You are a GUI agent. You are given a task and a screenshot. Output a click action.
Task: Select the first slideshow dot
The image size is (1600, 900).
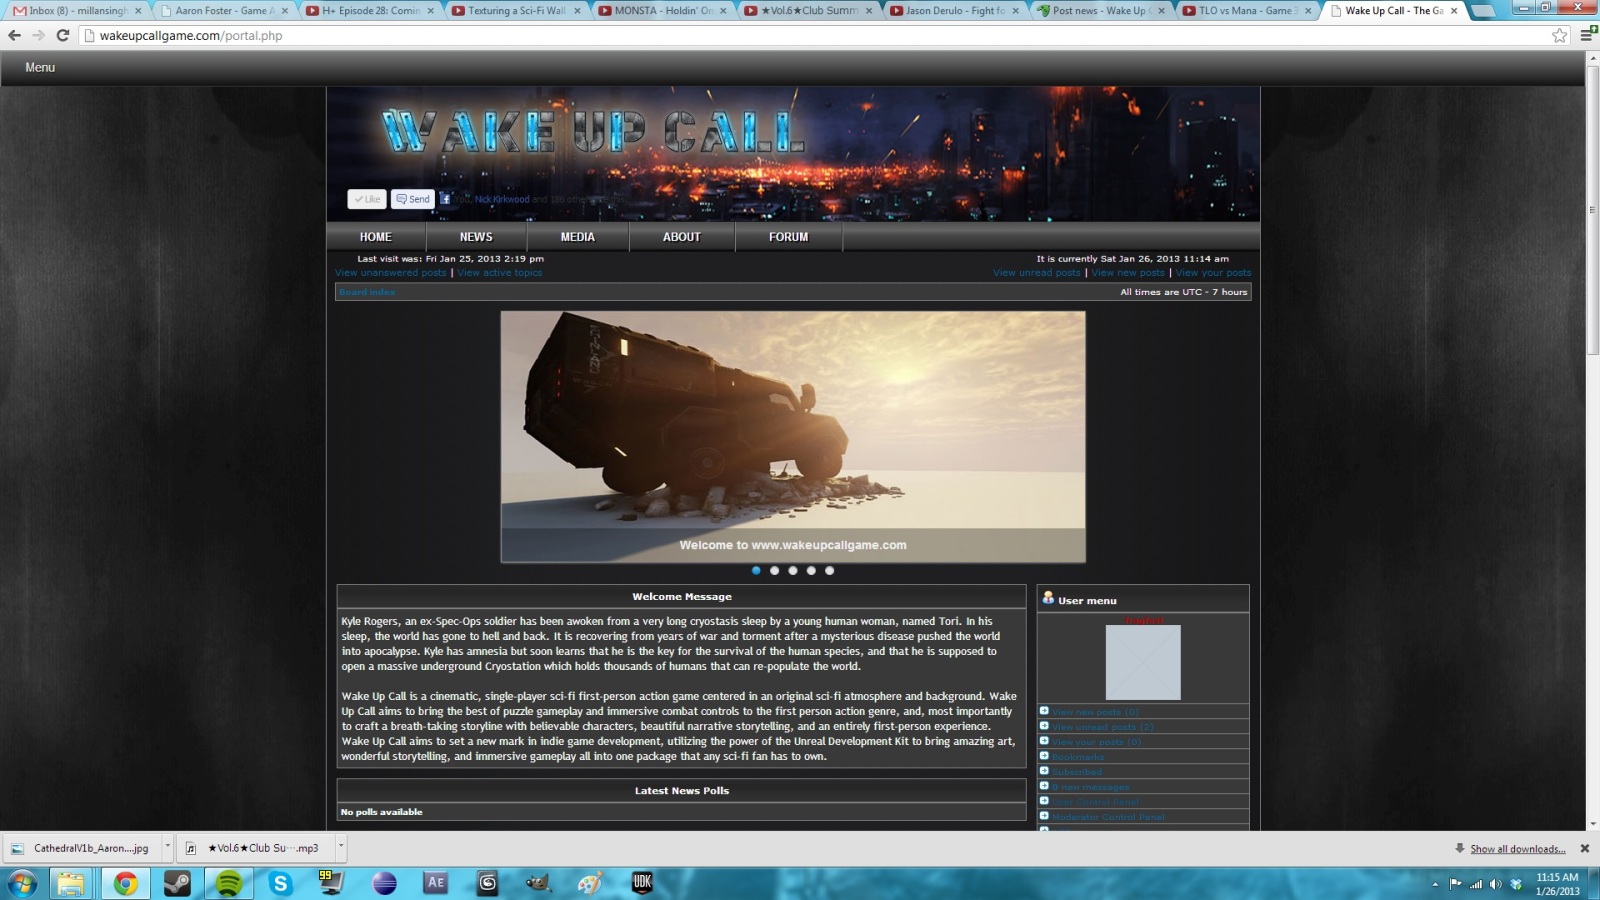coord(756,570)
